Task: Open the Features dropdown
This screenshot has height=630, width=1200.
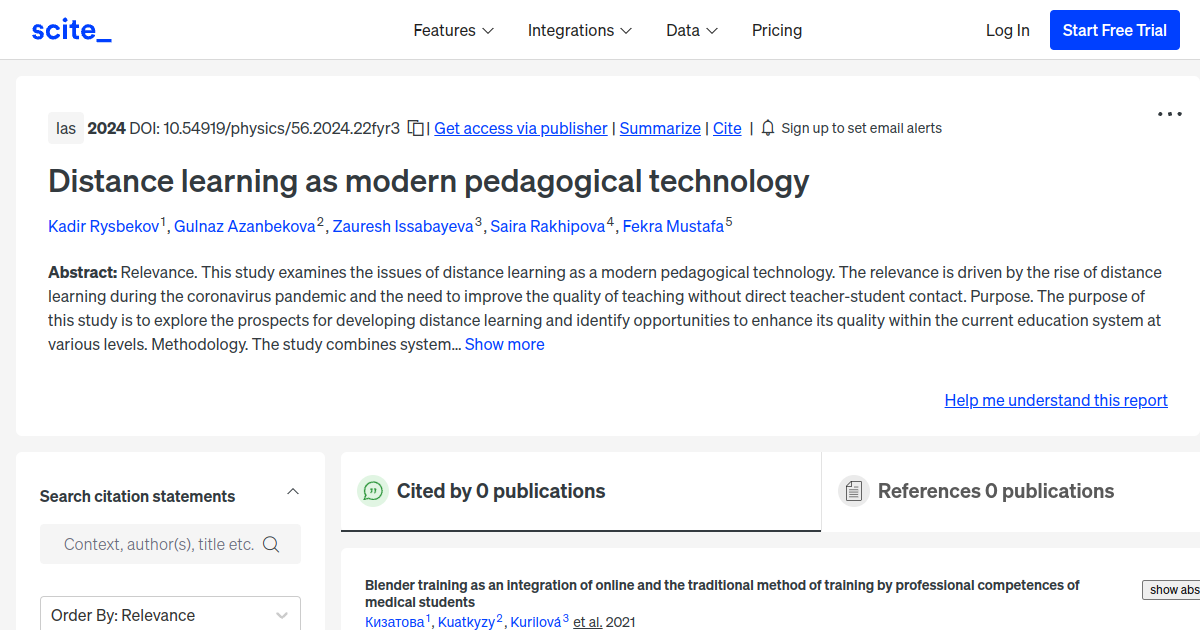Action: [453, 30]
